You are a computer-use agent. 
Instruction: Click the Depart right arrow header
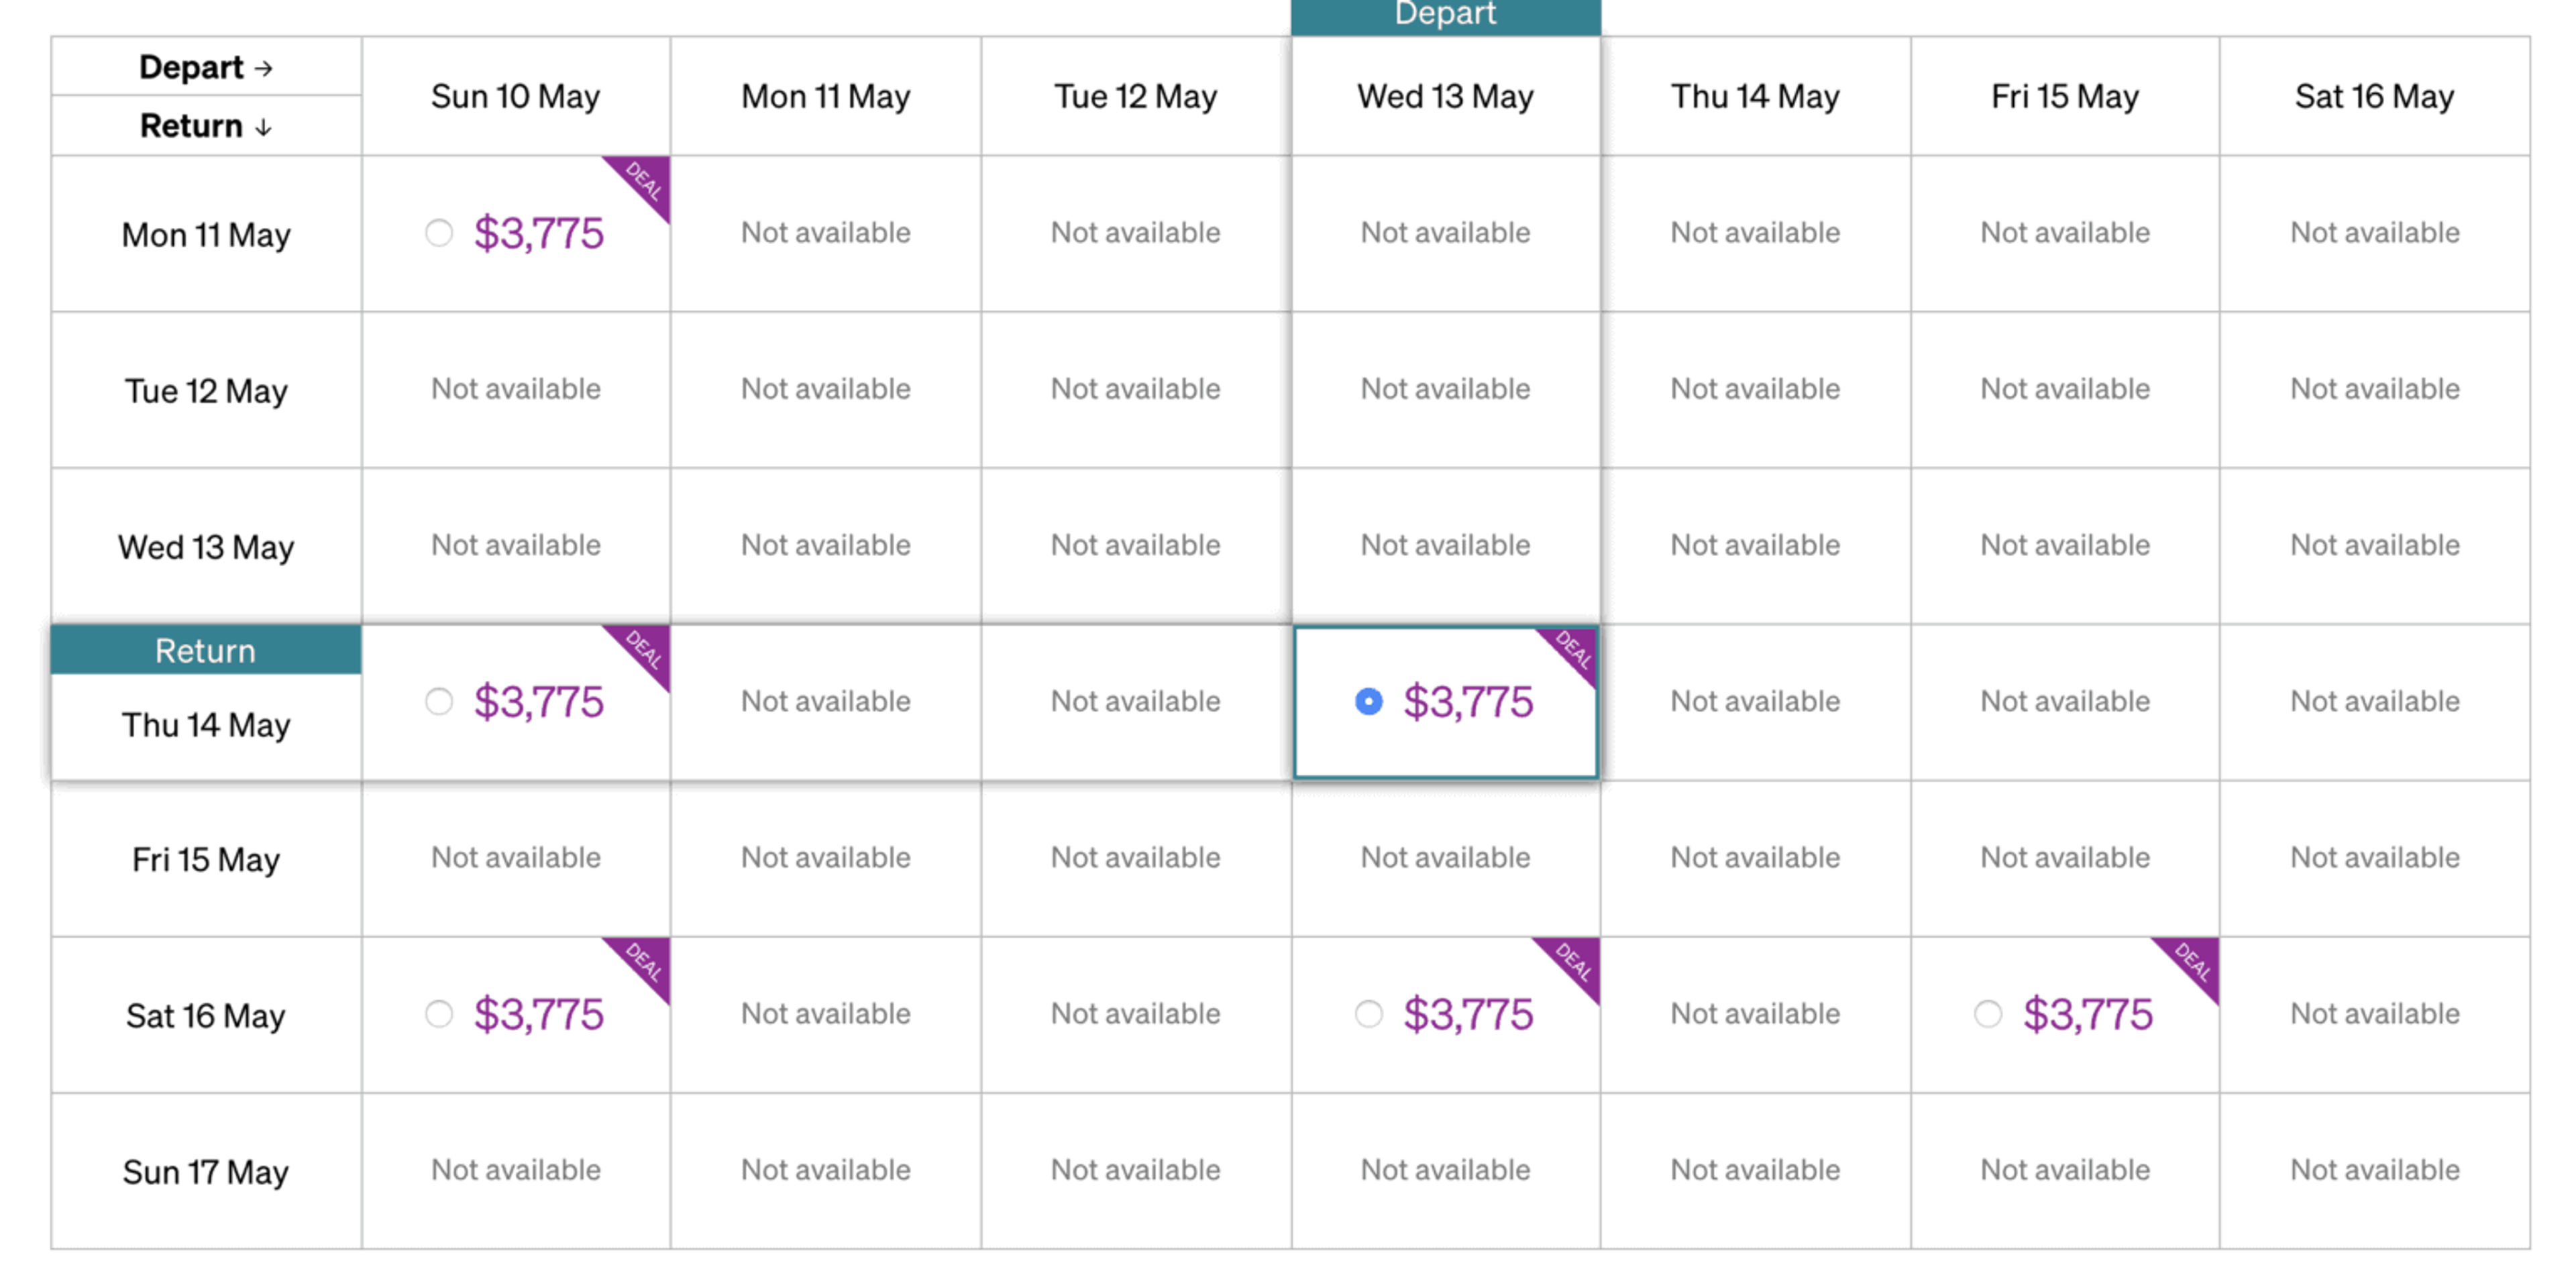coord(206,67)
